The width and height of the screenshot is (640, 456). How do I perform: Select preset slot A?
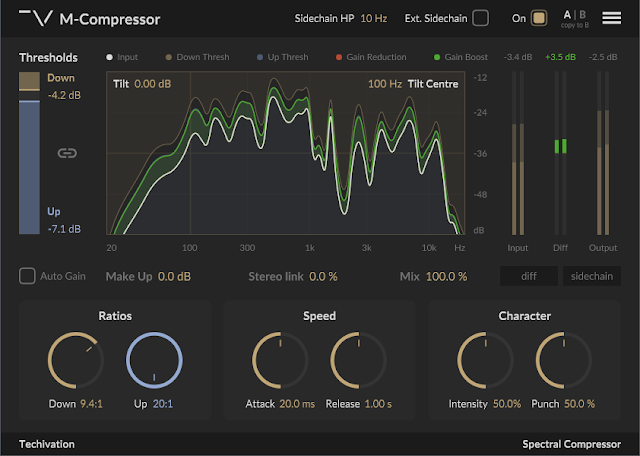[x=567, y=15]
